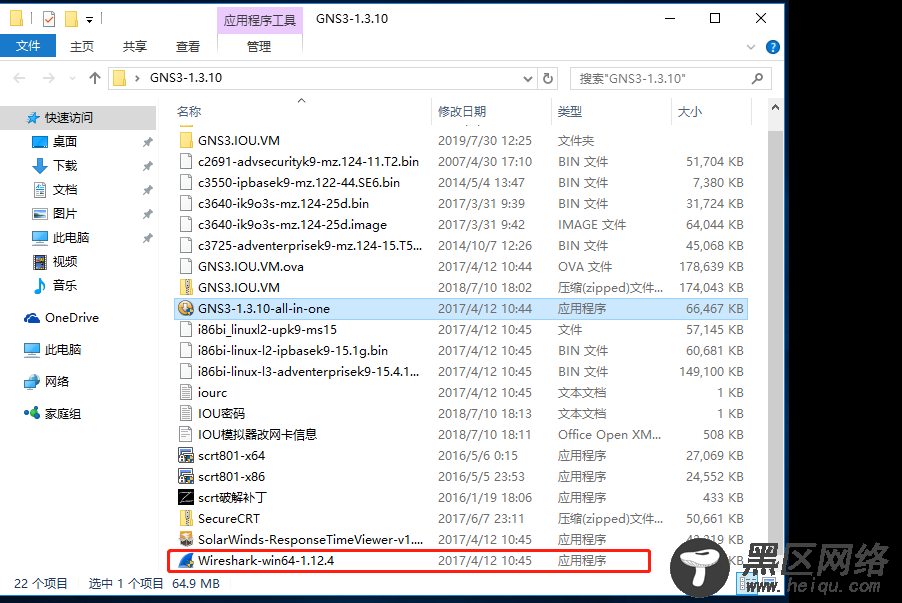The height and width of the screenshot is (603, 902).
Task: Click the vertical scrollbar up arrow
Action: pyautogui.click(x=775, y=107)
